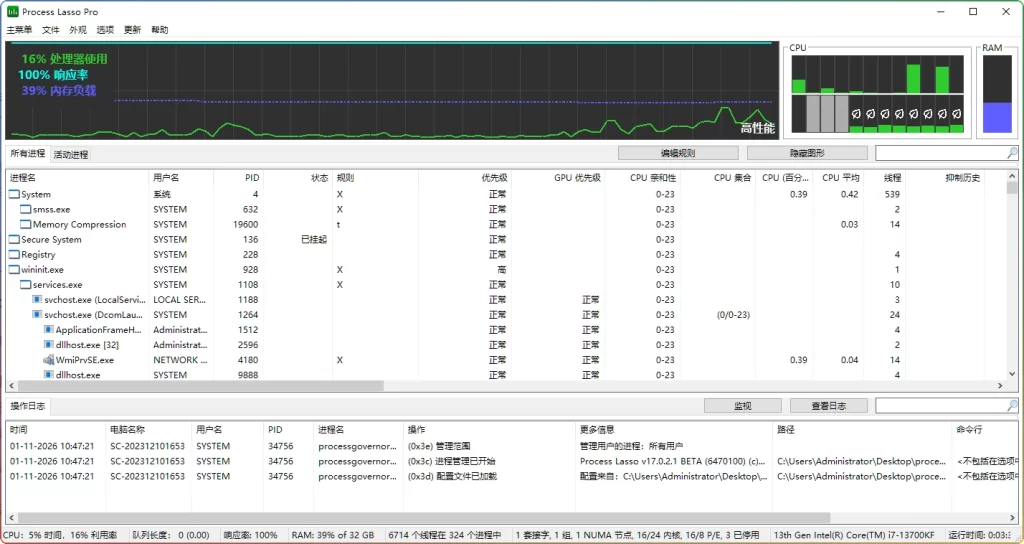This screenshot has height=544, width=1024.
Task: Sort the log by 时间 column
Action: tap(56, 430)
